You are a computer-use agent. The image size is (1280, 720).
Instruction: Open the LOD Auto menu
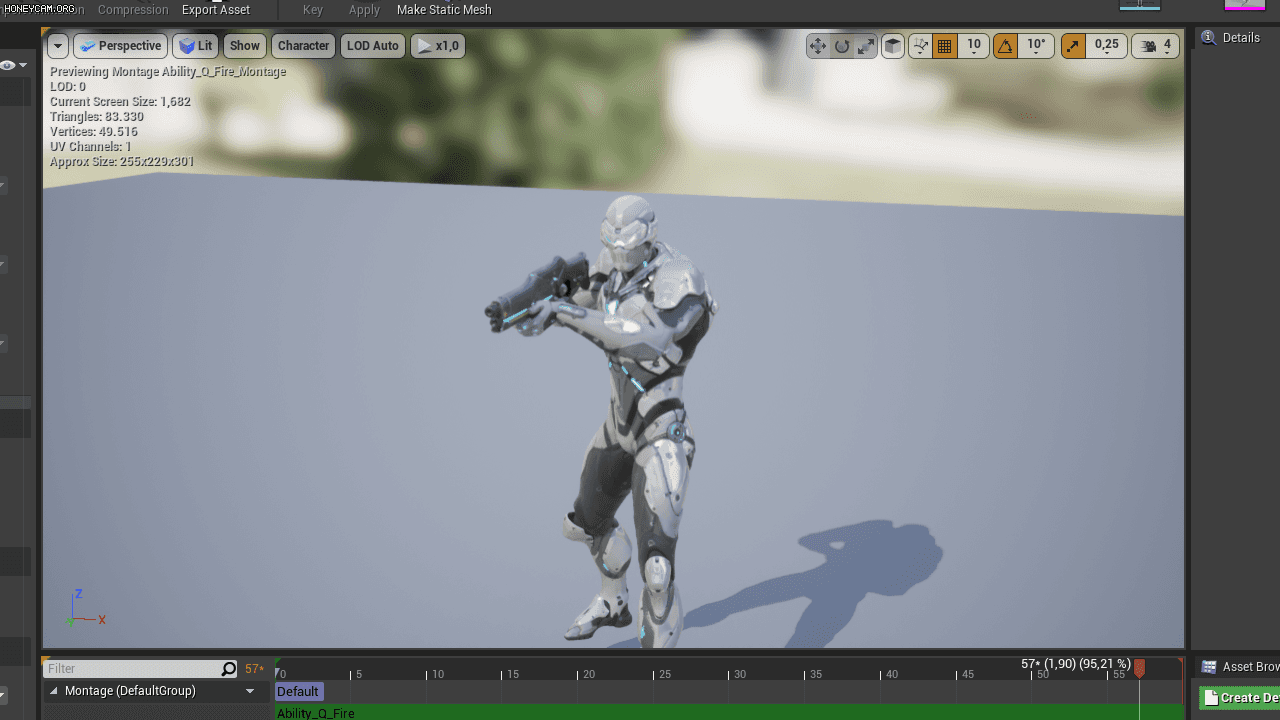(372, 46)
